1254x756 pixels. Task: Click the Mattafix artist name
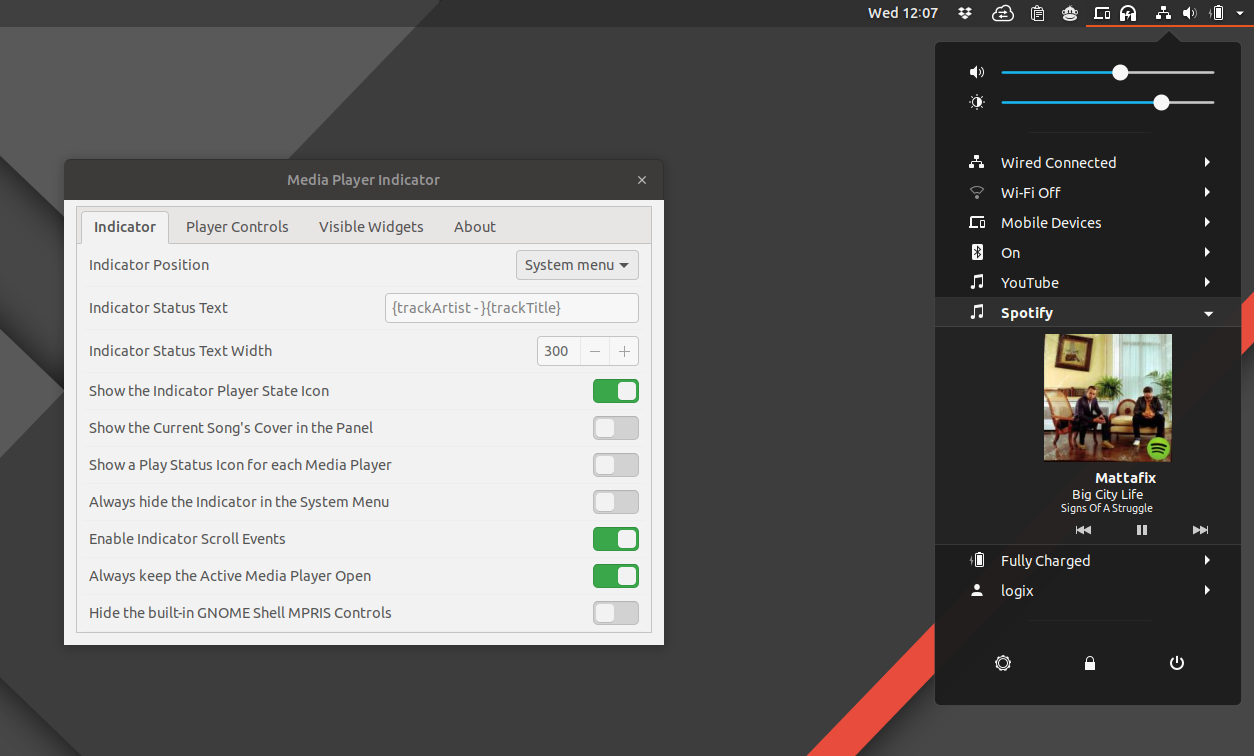(1125, 478)
